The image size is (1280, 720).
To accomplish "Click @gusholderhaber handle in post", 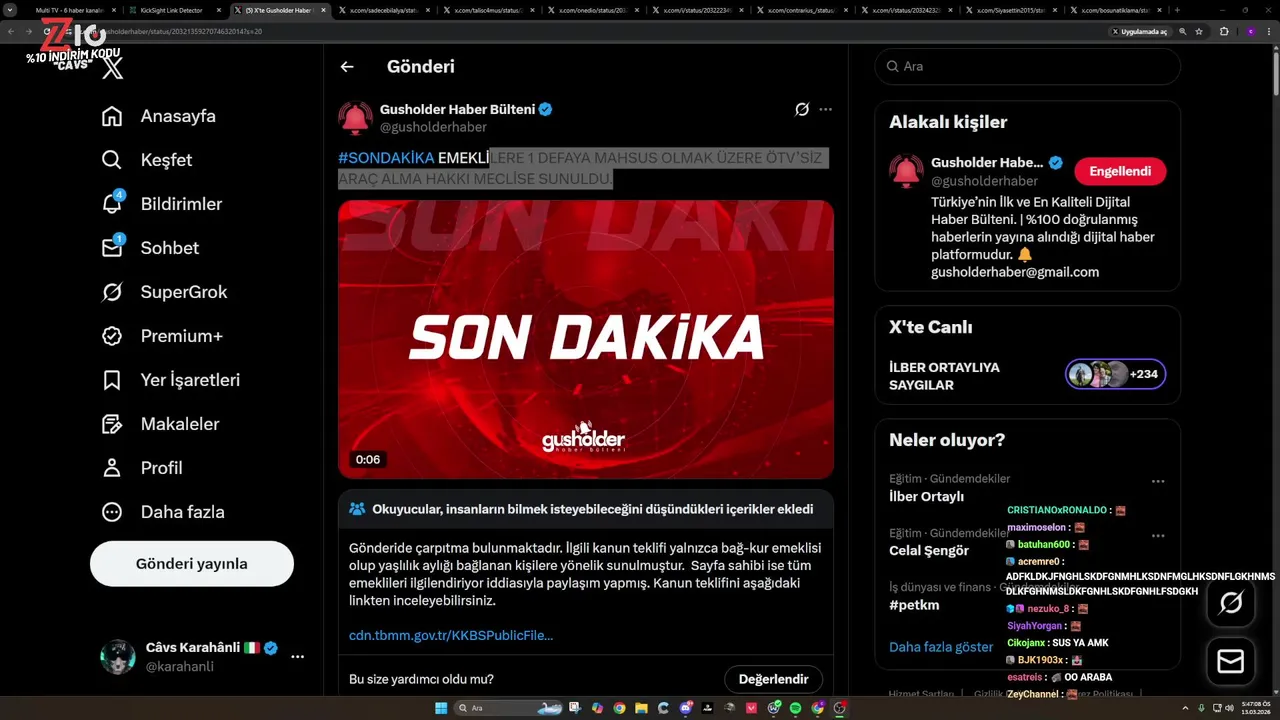I will tap(433, 127).
